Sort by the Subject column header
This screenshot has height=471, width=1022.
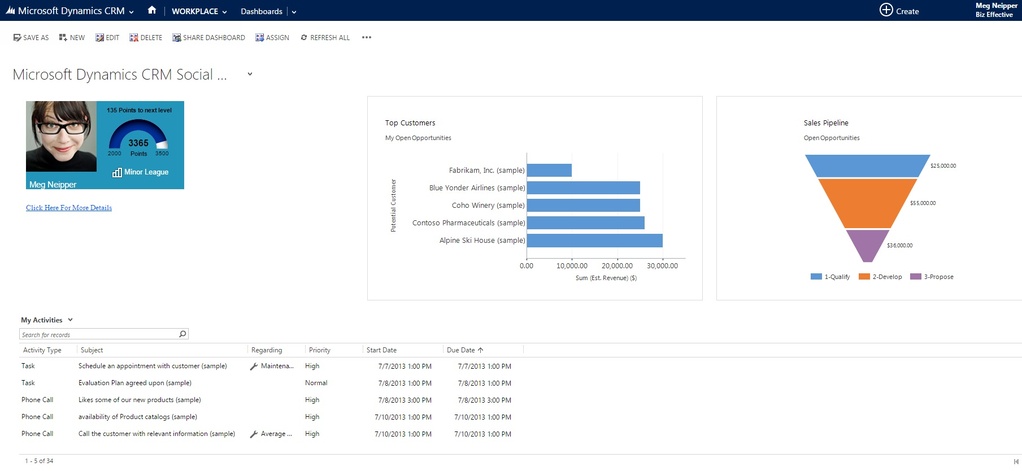(x=91, y=350)
